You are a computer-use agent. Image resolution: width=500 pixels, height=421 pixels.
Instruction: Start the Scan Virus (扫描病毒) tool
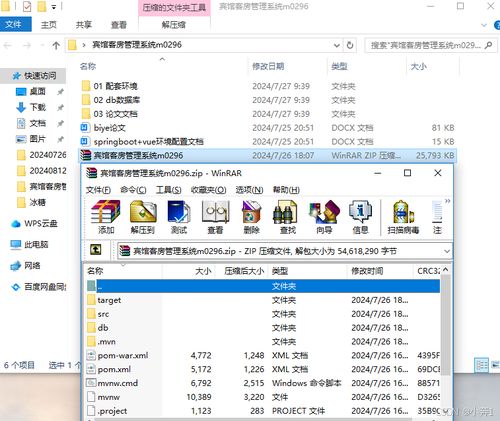pos(403,217)
